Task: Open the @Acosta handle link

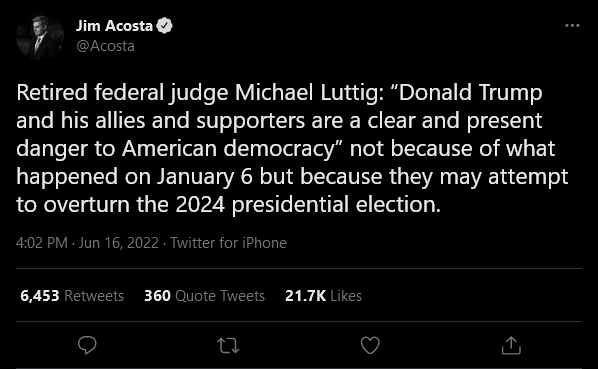Action: [x=105, y=46]
